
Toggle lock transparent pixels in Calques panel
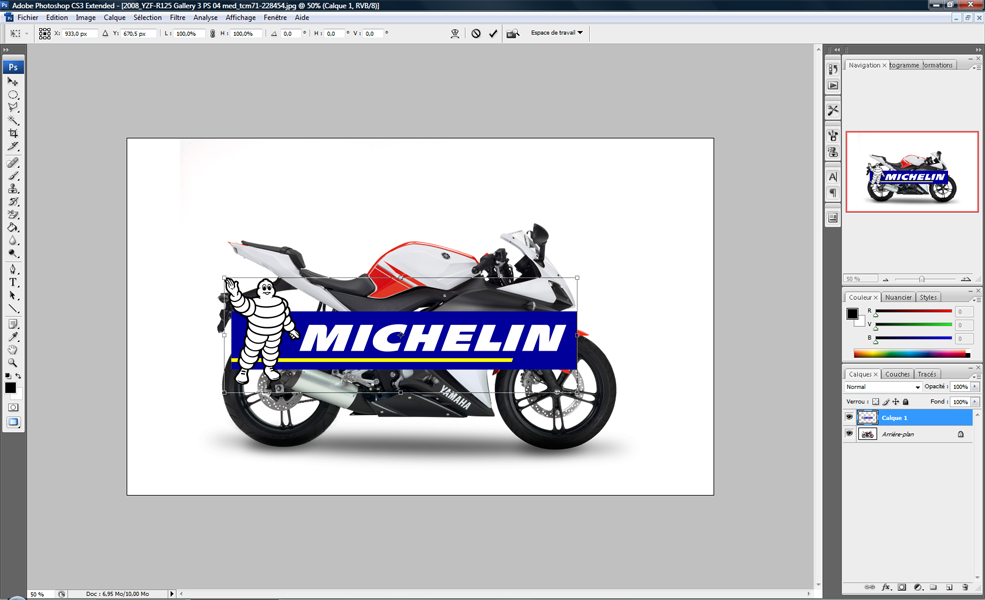tap(876, 401)
